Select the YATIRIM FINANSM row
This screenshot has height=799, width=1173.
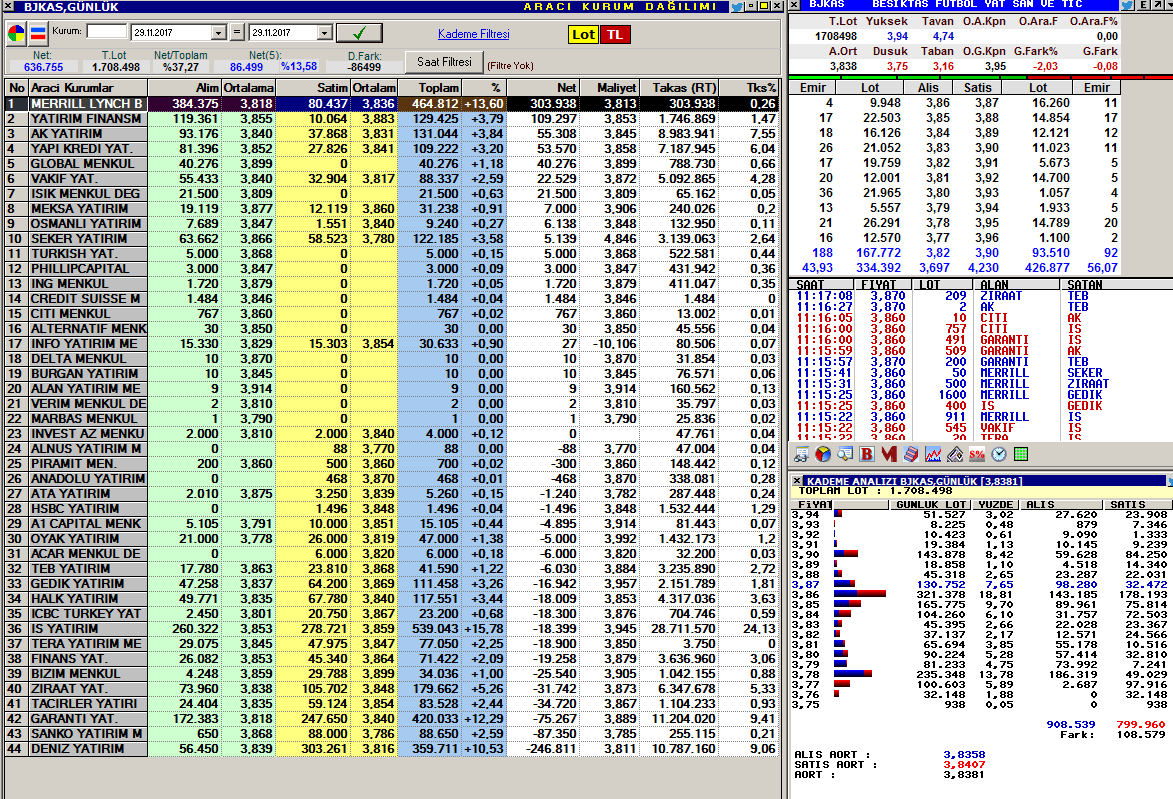[x=391, y=119]
